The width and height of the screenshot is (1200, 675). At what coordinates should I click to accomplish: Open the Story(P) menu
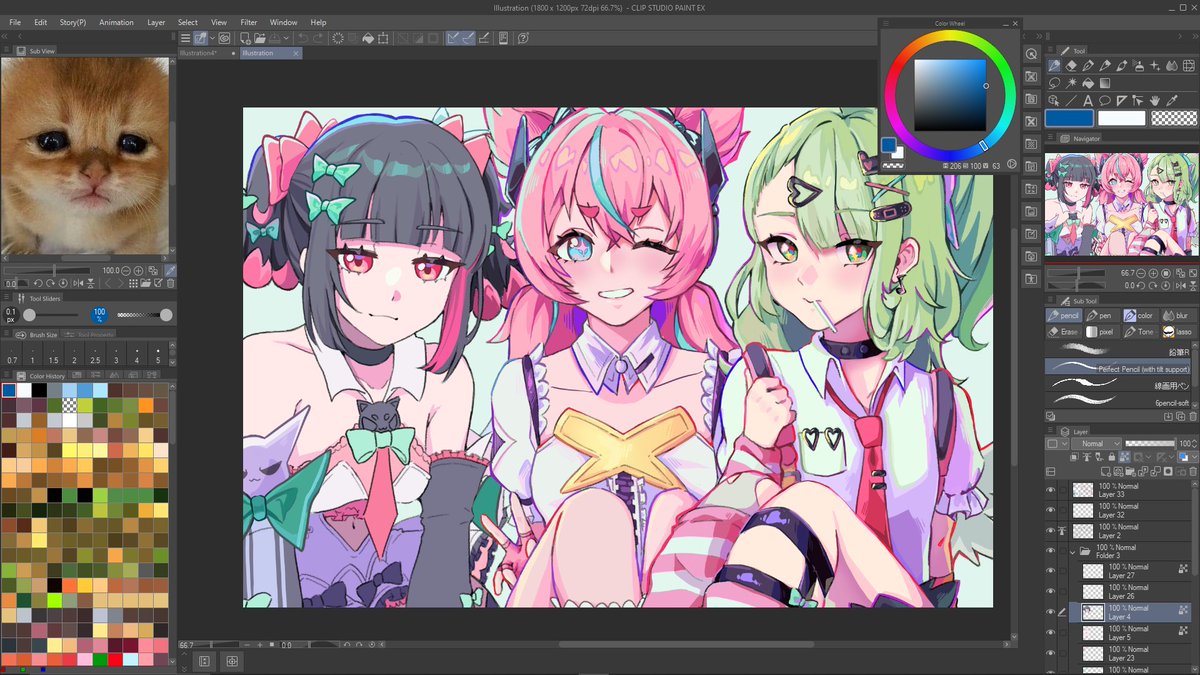[72, 21]
